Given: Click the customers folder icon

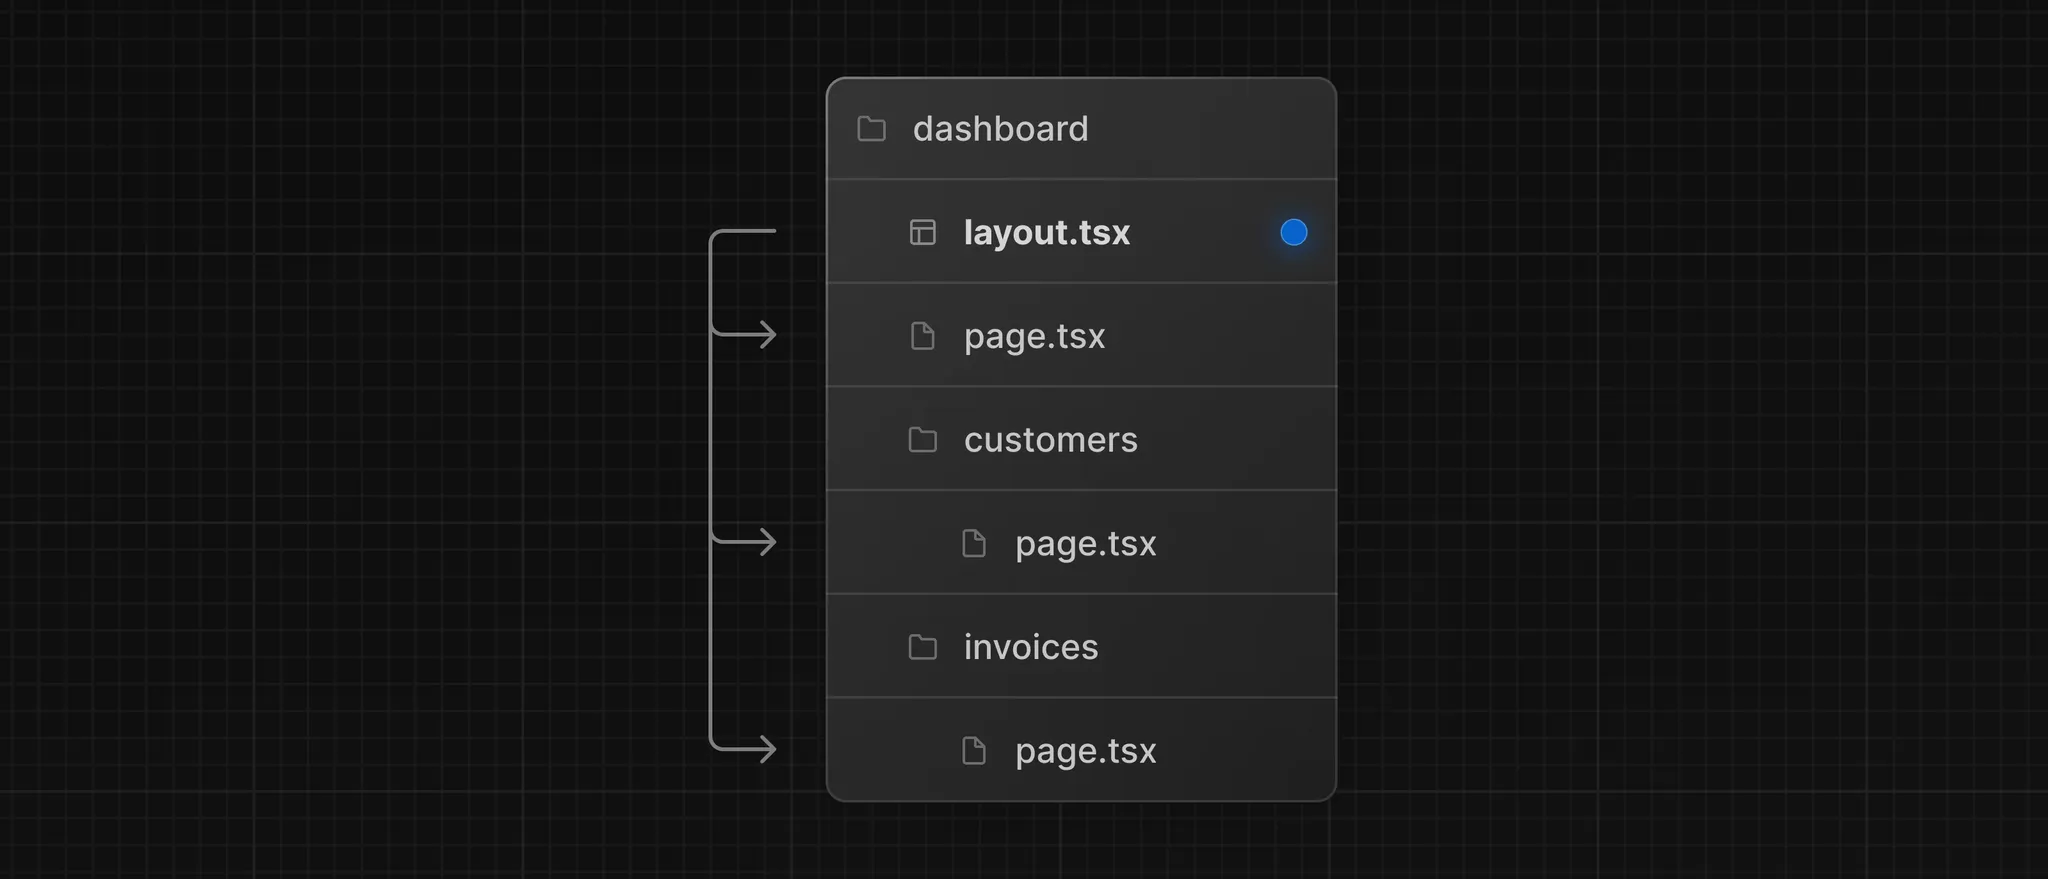Looking at the screenshot, I should 922,440.
